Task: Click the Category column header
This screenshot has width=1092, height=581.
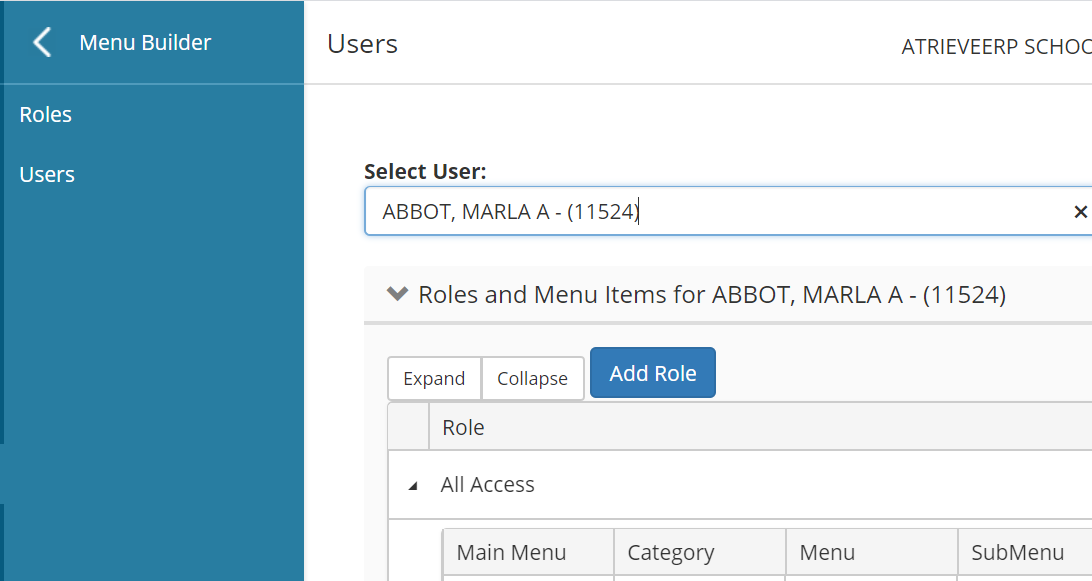Action: point(670,552)
